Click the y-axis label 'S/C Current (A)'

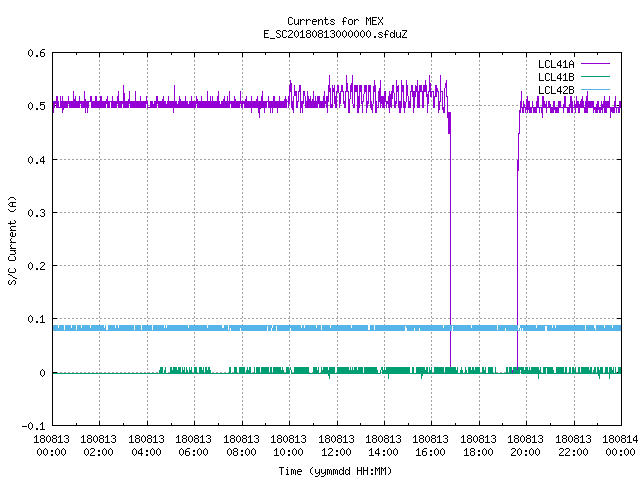coord(13,240)
